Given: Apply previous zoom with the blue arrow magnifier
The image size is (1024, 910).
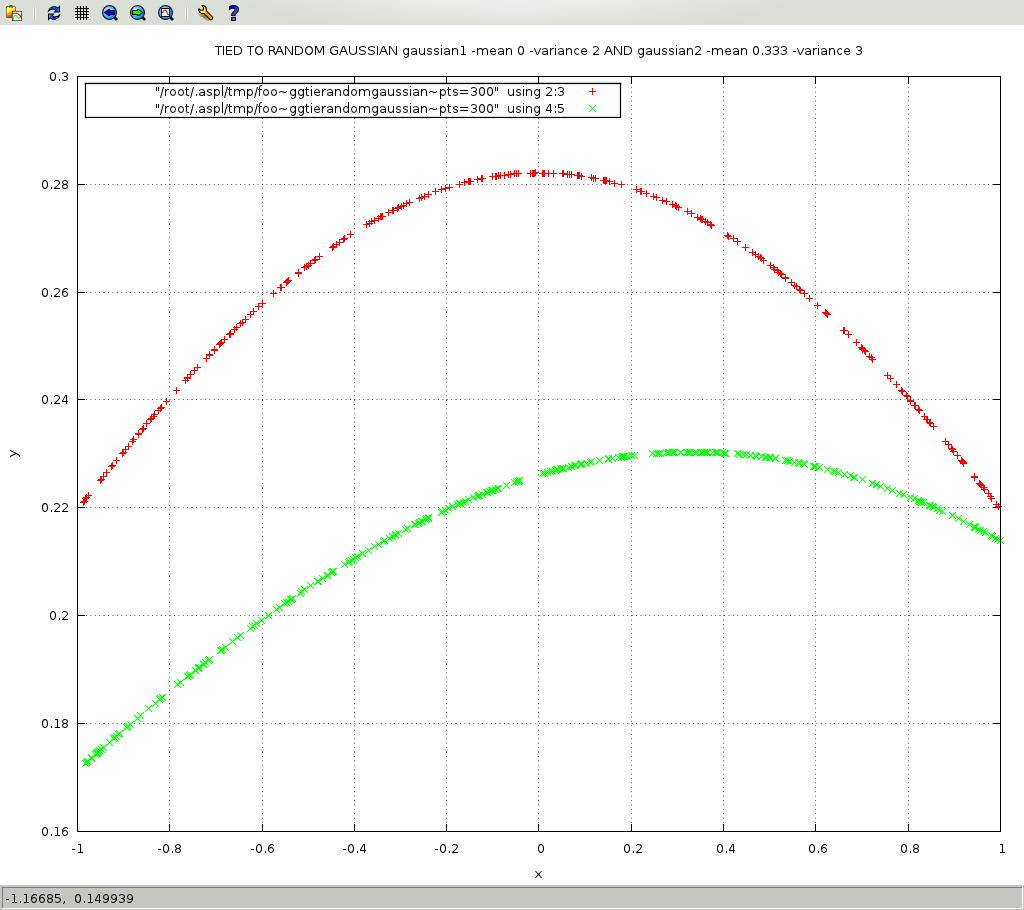Looking at the screenshot, I should click(x=110, y=13).
